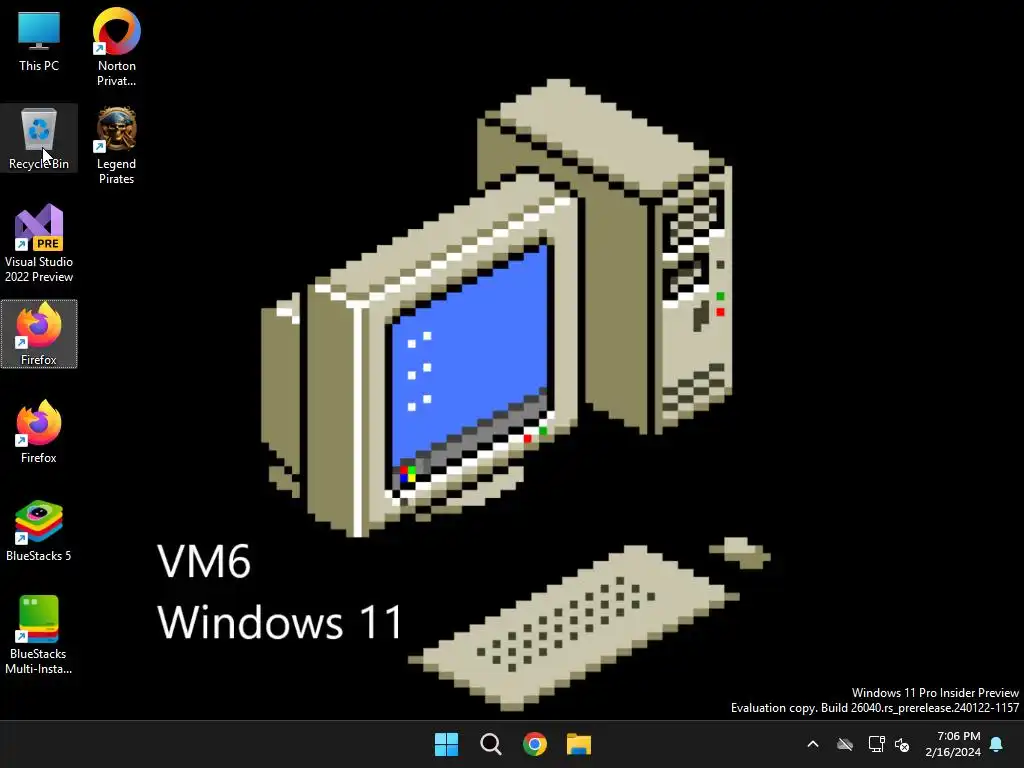Click the muted volume tray icon
The width and height of the screenshot is (1024, 768).
[x=902, y=744]
